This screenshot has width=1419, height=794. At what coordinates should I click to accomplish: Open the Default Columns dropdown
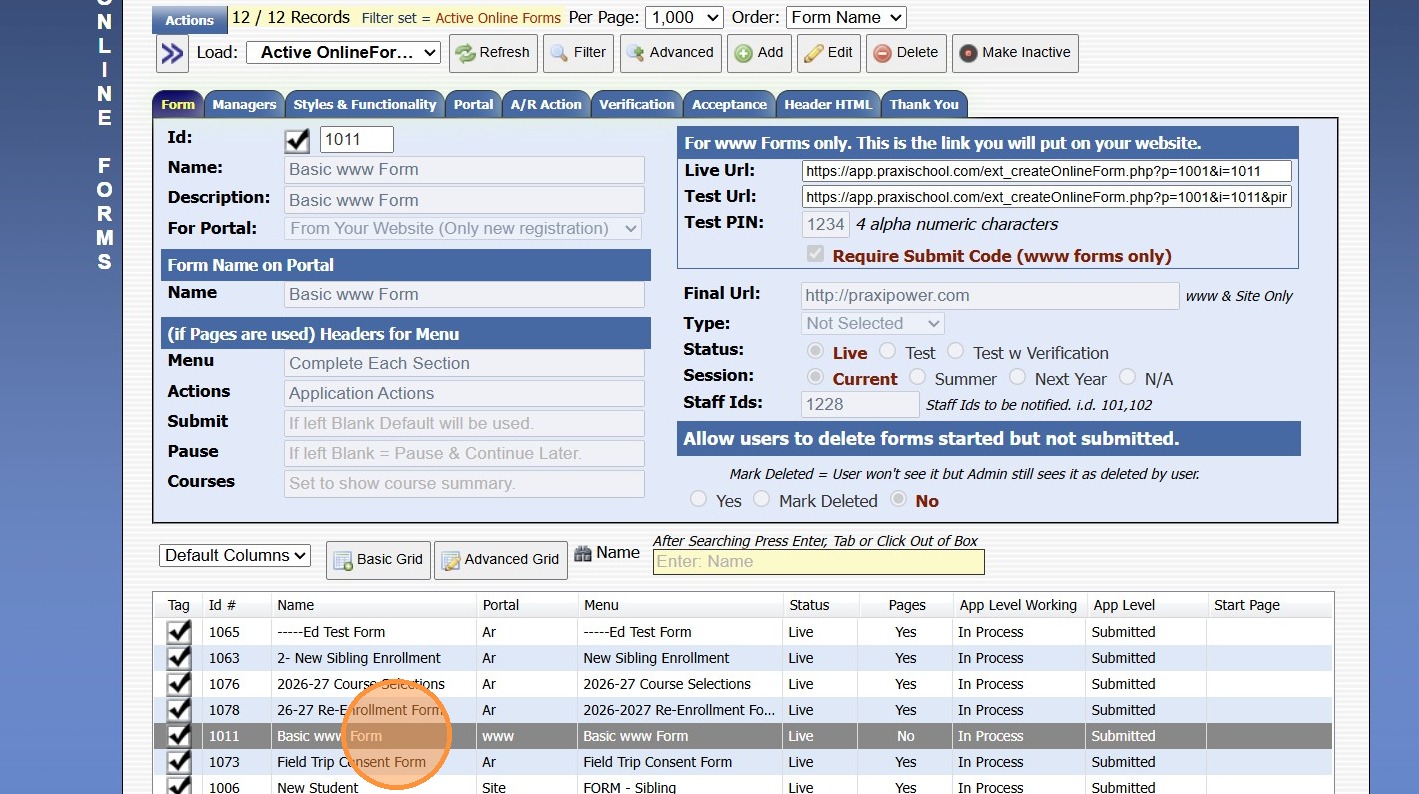click(x=235, y=556)
